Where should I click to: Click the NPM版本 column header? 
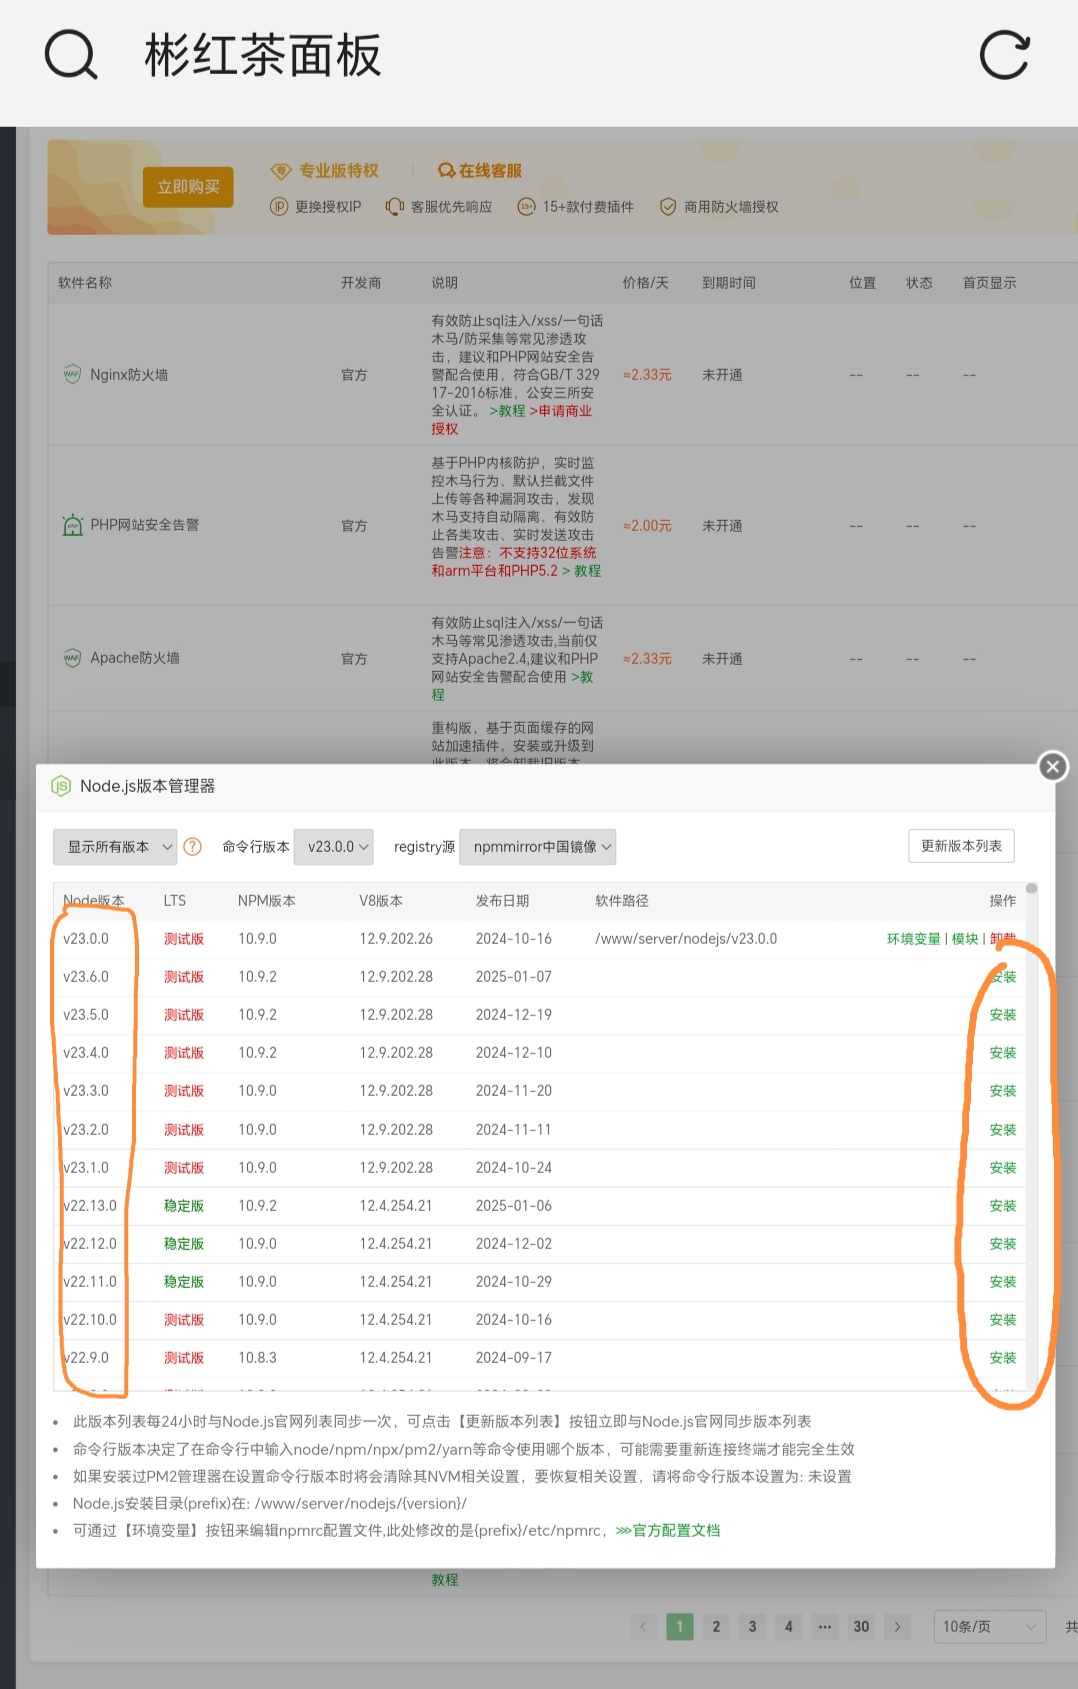click(267, 901)
